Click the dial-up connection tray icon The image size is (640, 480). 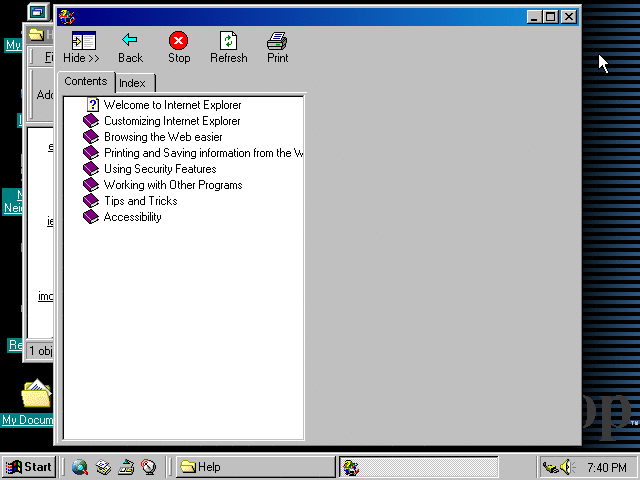[551, 467]
